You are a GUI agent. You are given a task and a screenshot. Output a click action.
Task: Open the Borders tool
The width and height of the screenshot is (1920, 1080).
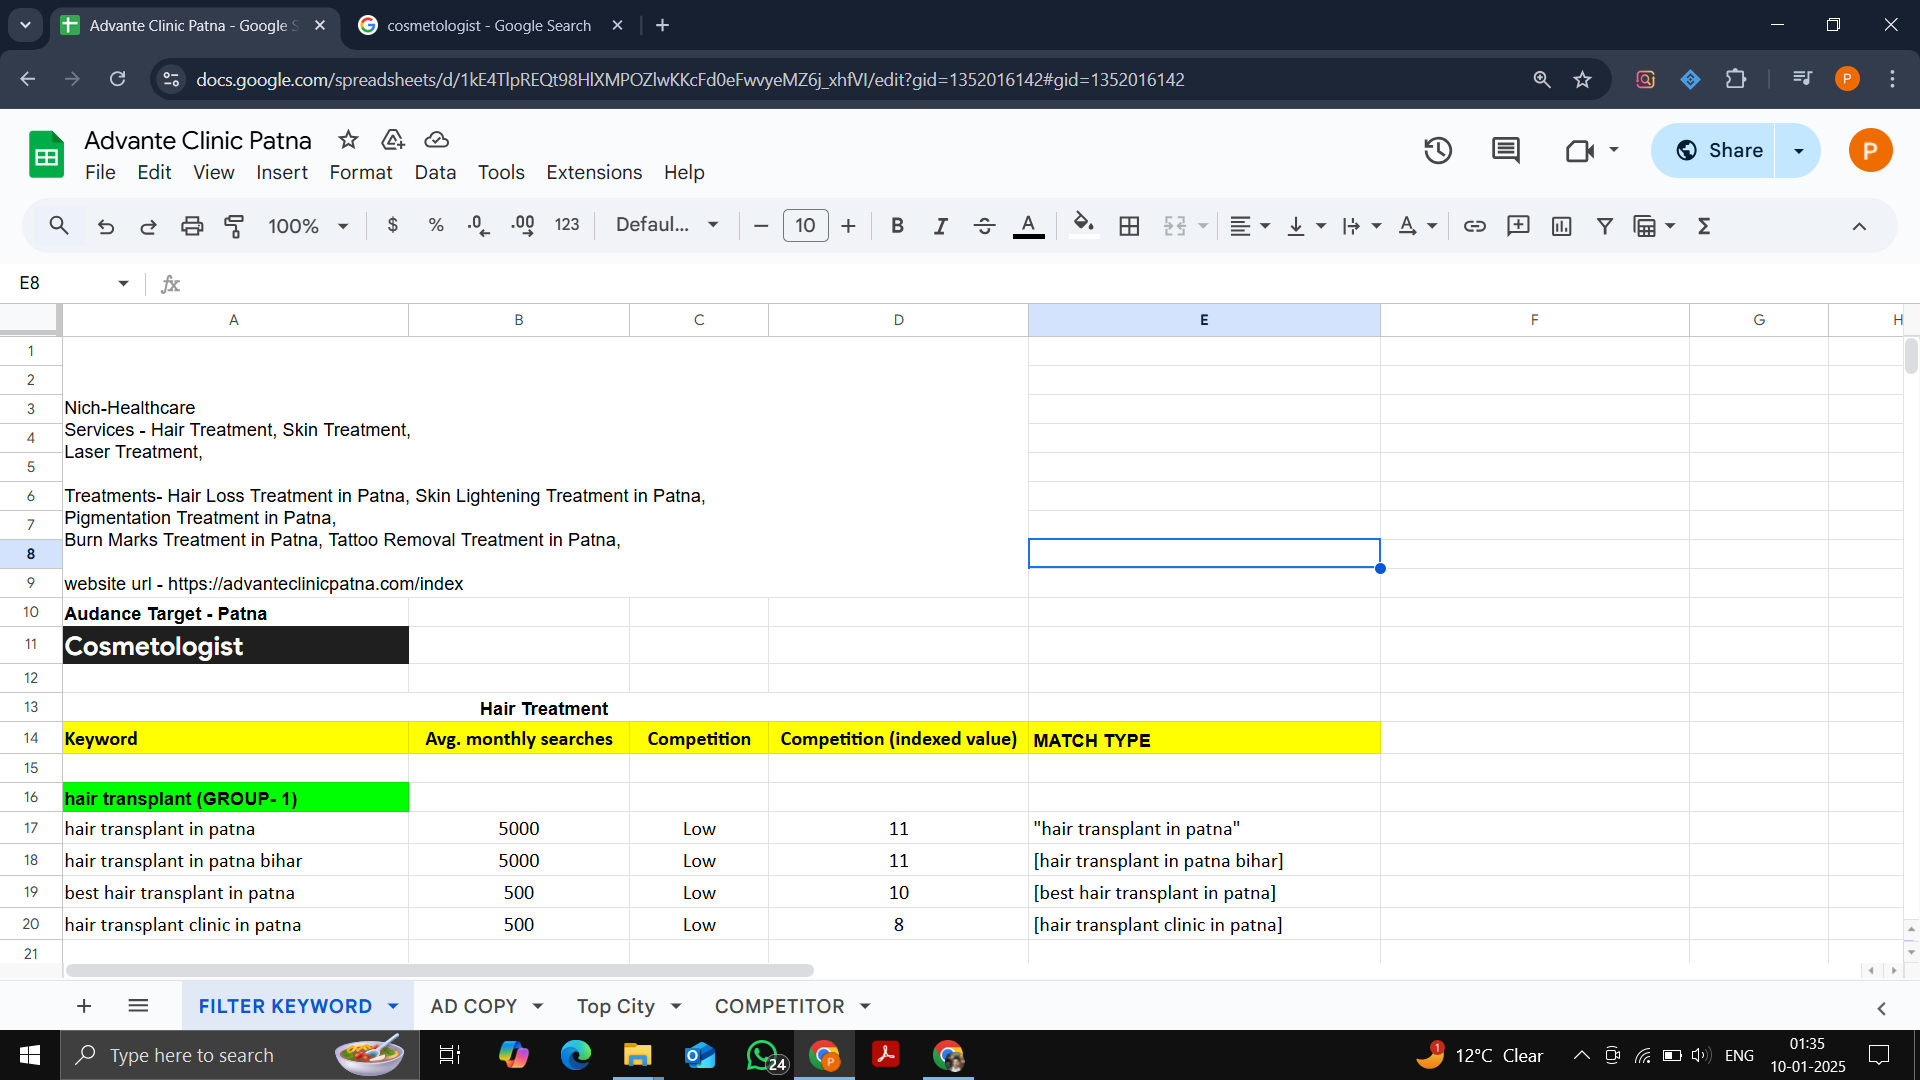[1129, 226]
